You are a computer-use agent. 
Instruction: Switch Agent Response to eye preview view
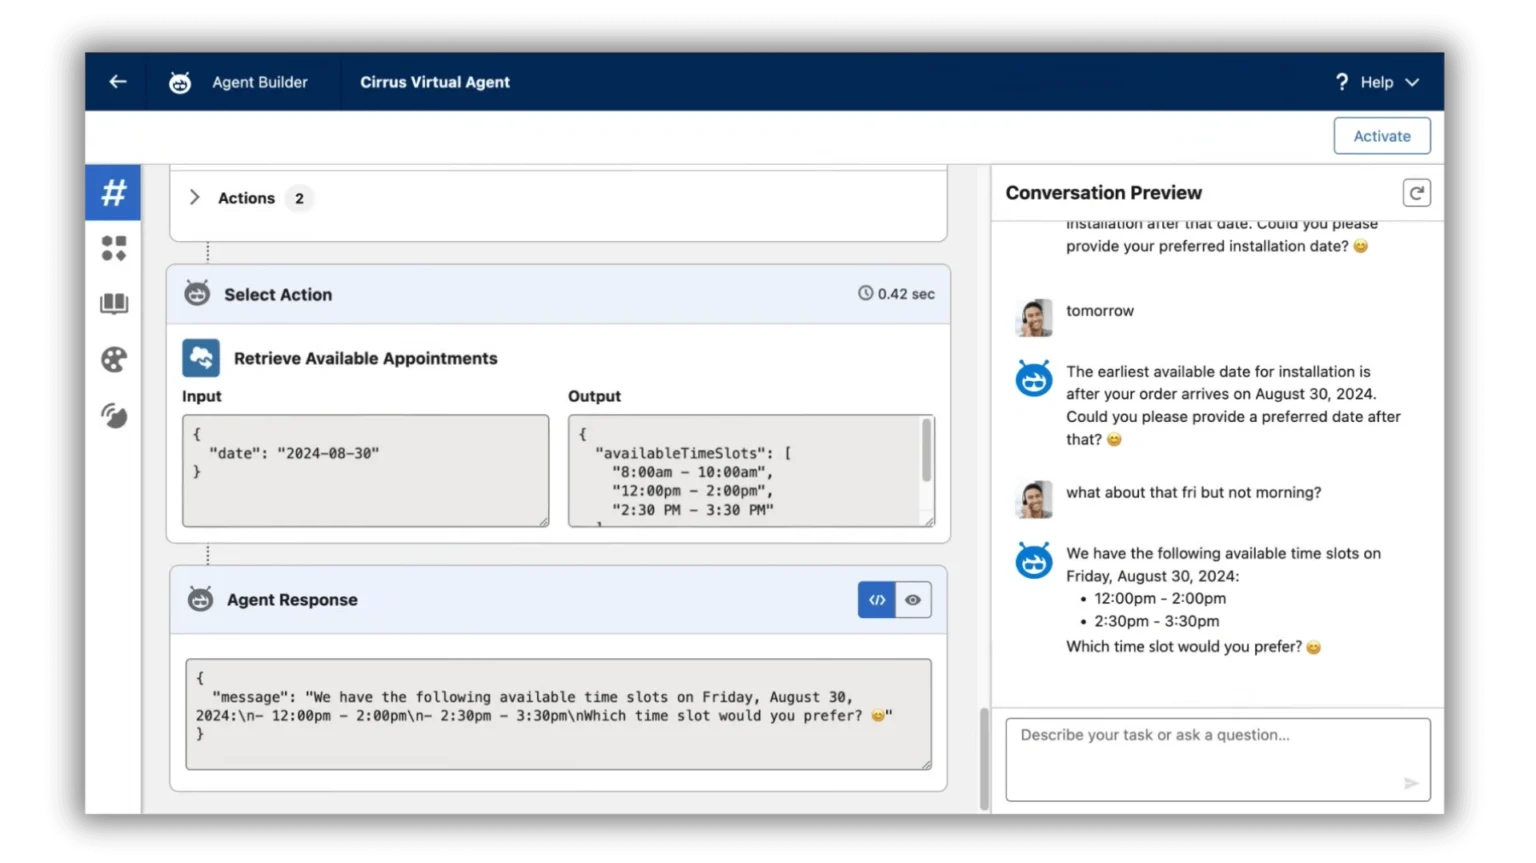coord(913,600)
